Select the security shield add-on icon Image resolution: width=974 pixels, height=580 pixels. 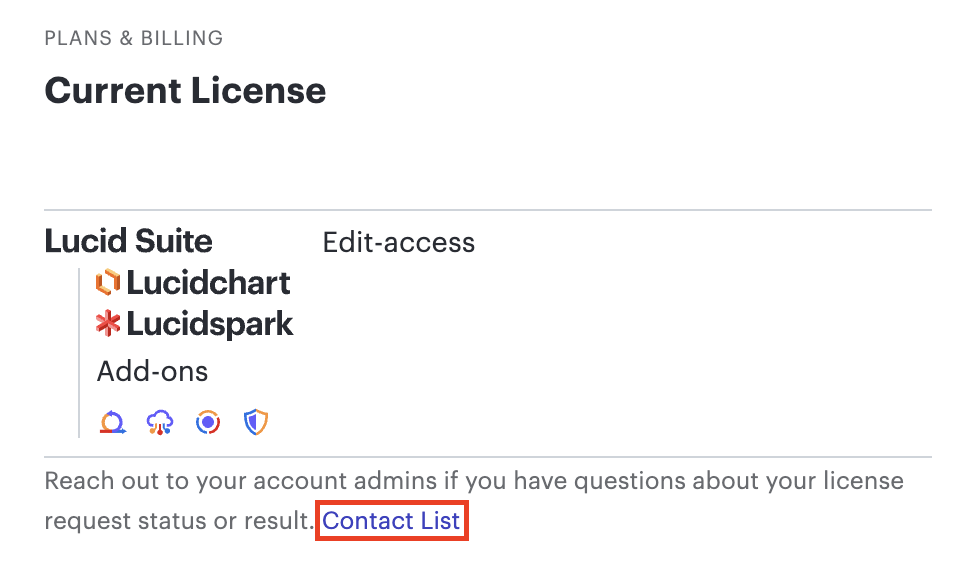pos(254,421)
